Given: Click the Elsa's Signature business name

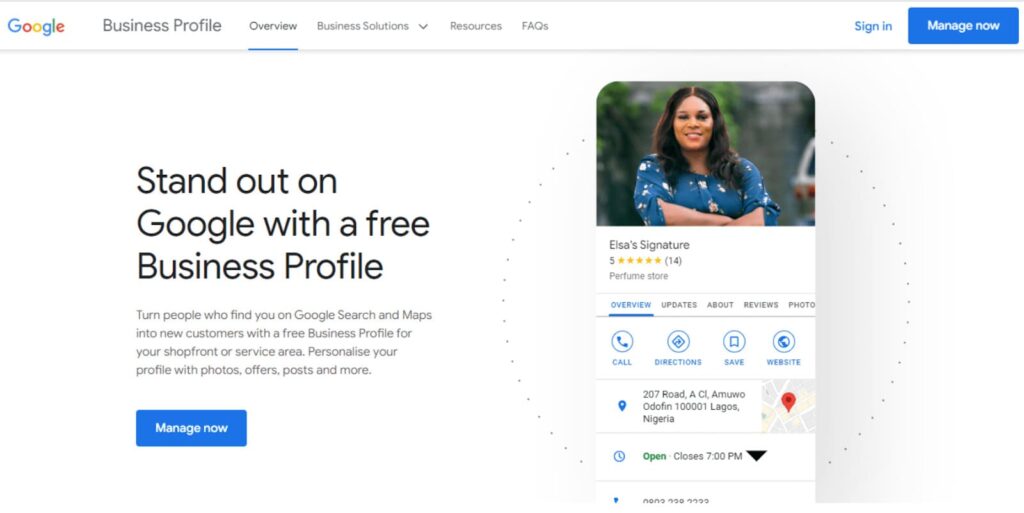Looking at the screenshot, I should [x=649, y=245].
